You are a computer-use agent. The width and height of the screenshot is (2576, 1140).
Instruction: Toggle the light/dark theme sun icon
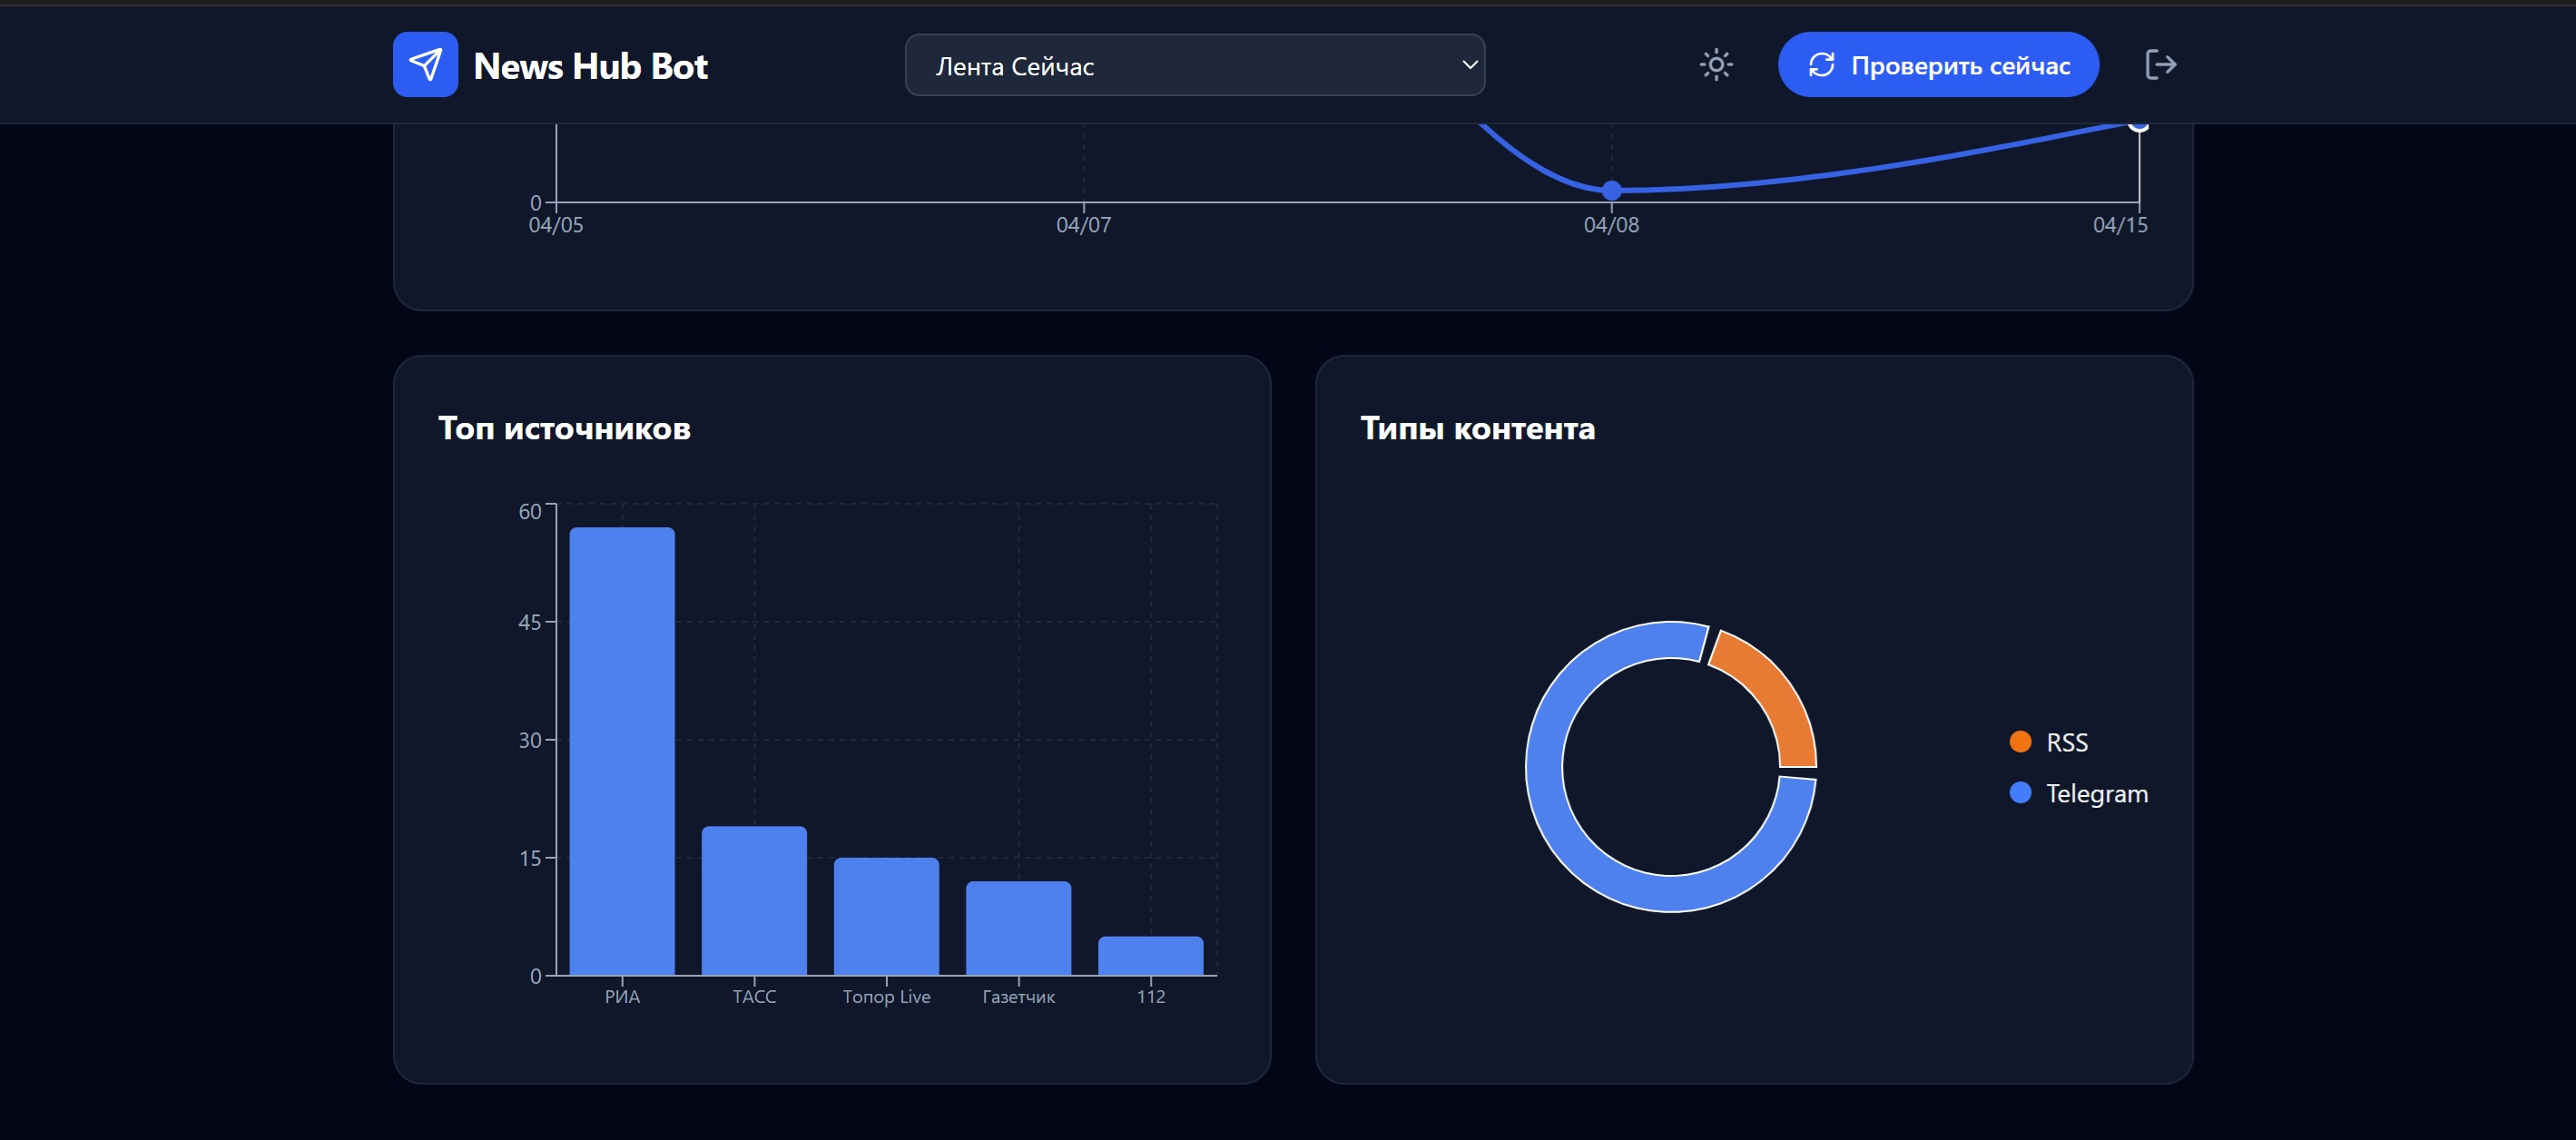point(1716,65)
